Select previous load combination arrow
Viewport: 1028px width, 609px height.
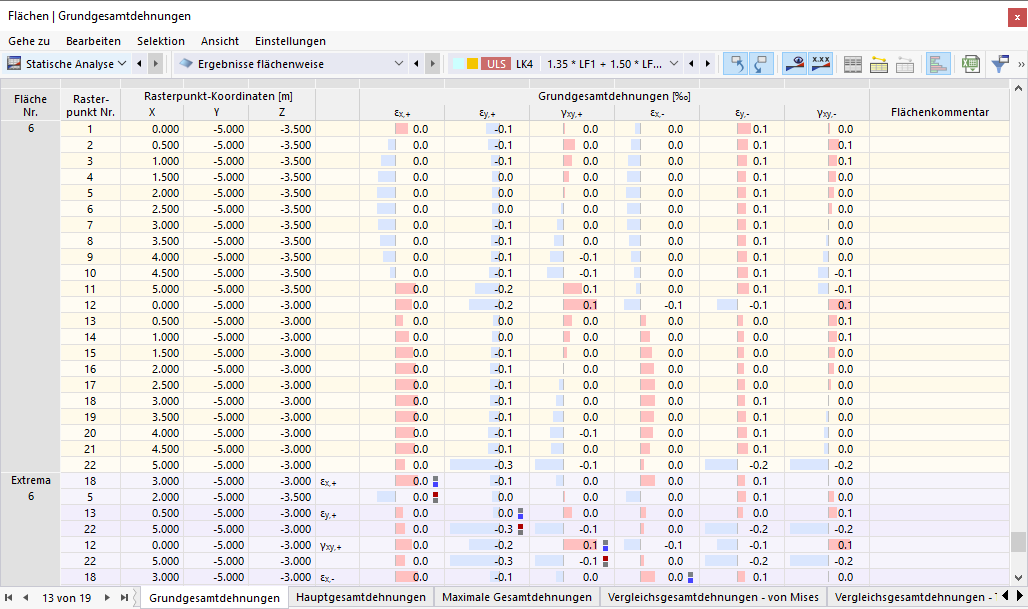[691, 64]
